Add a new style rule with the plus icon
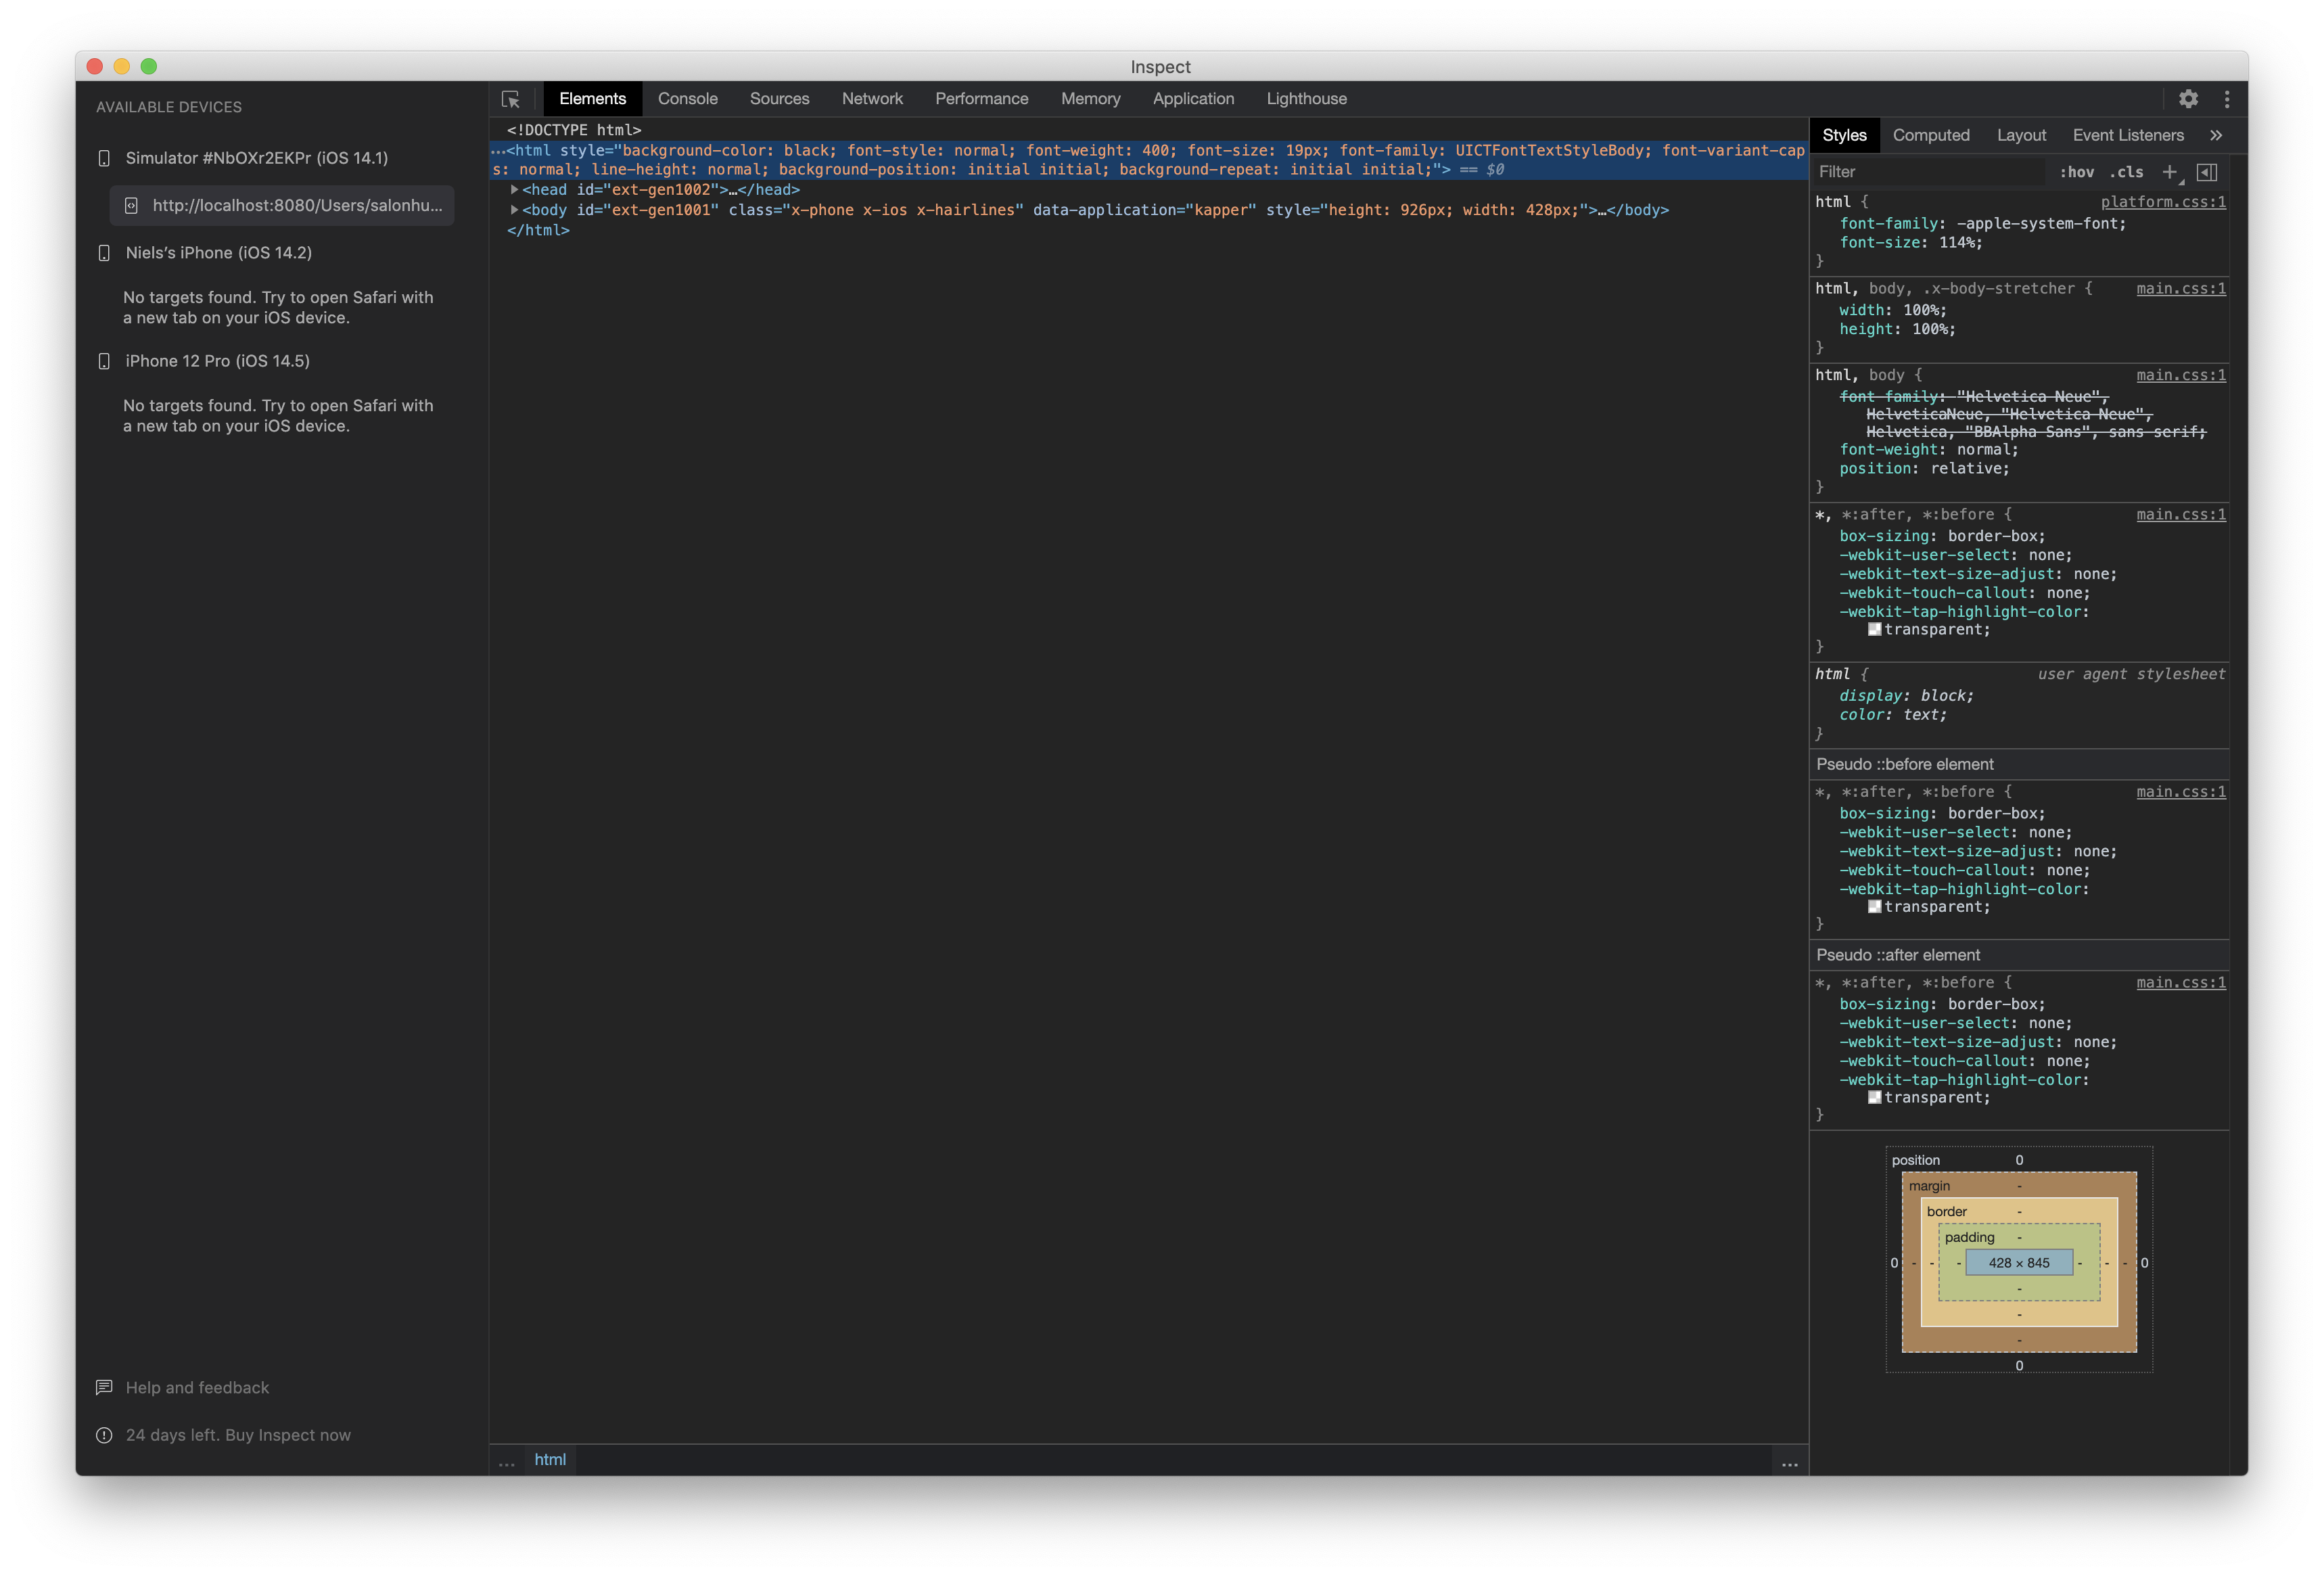Screen dimensions: 2324x1576 [x=2170, y=172]
